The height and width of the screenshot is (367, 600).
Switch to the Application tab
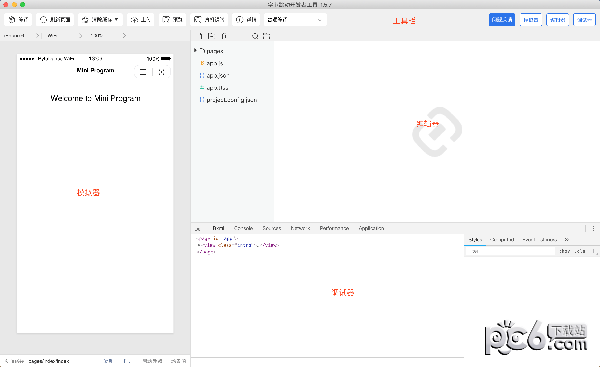pos(371,228)
